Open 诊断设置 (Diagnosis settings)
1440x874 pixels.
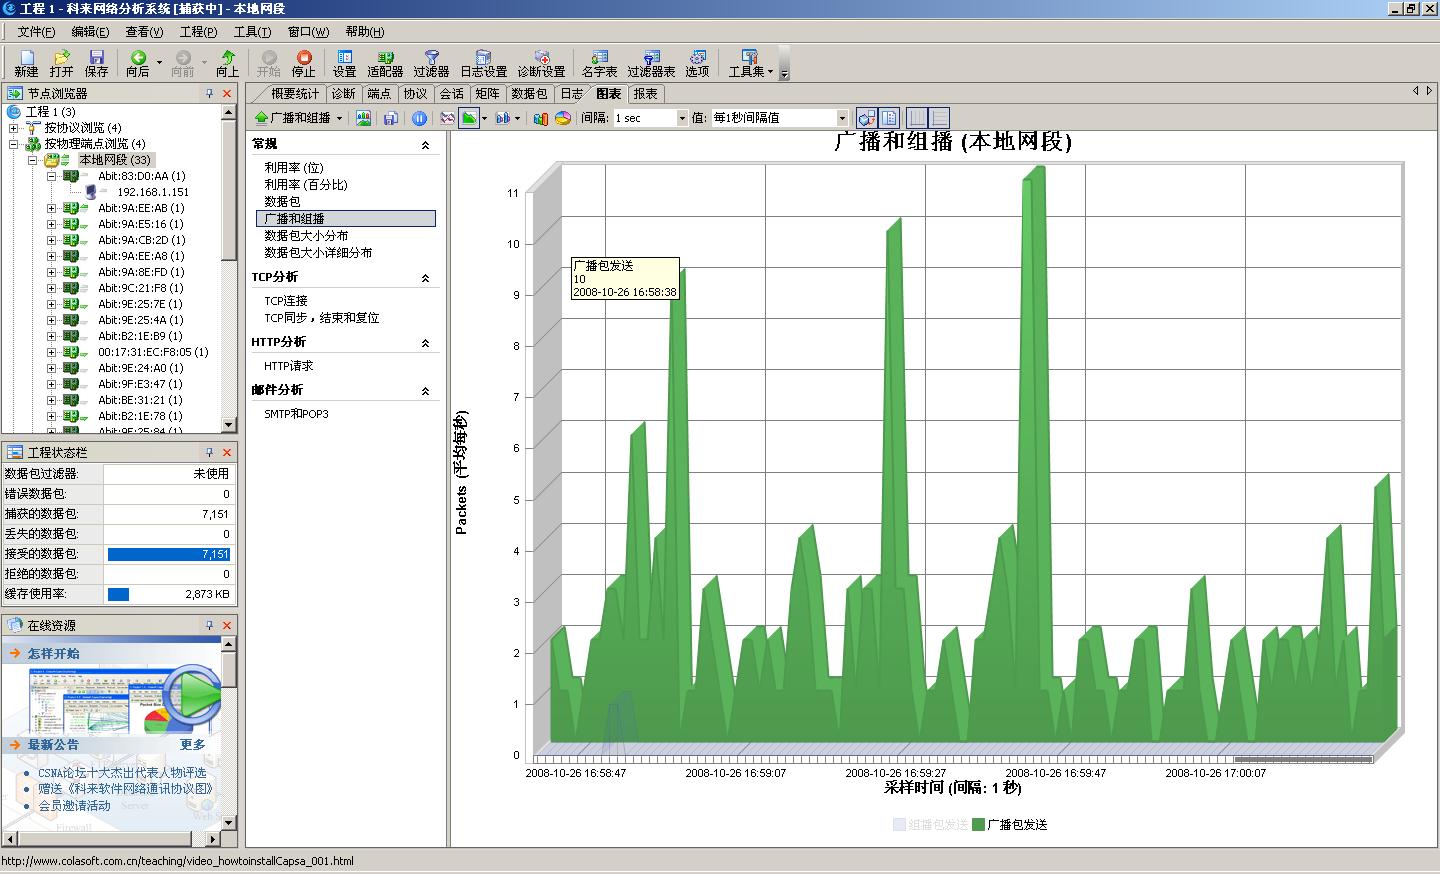[541, 64]
